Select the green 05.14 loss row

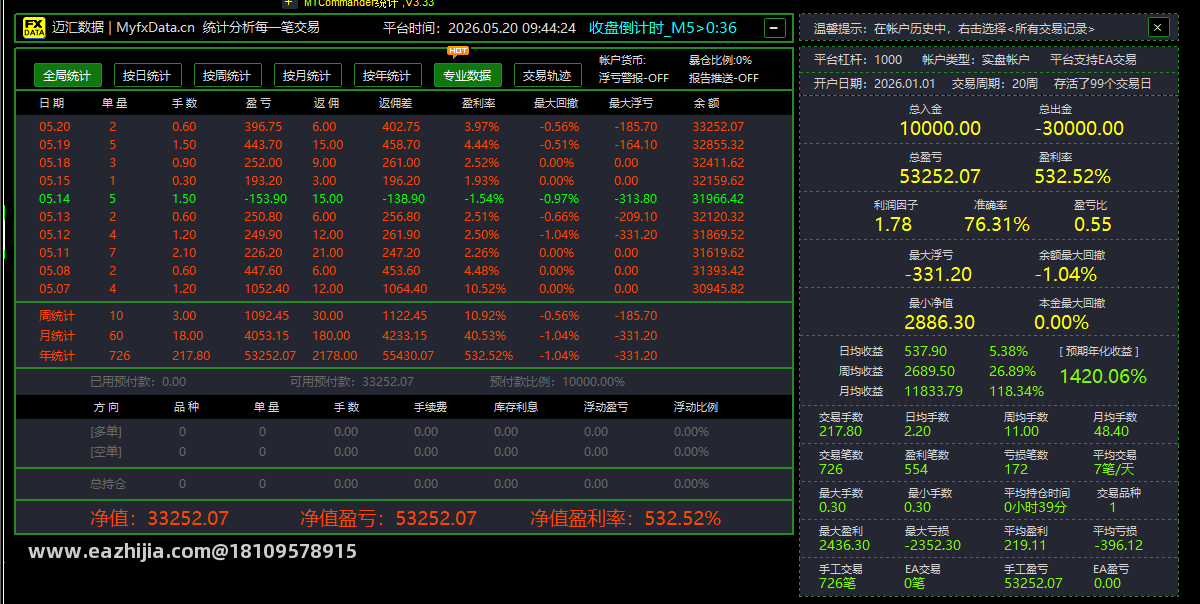tap(404, 198)
